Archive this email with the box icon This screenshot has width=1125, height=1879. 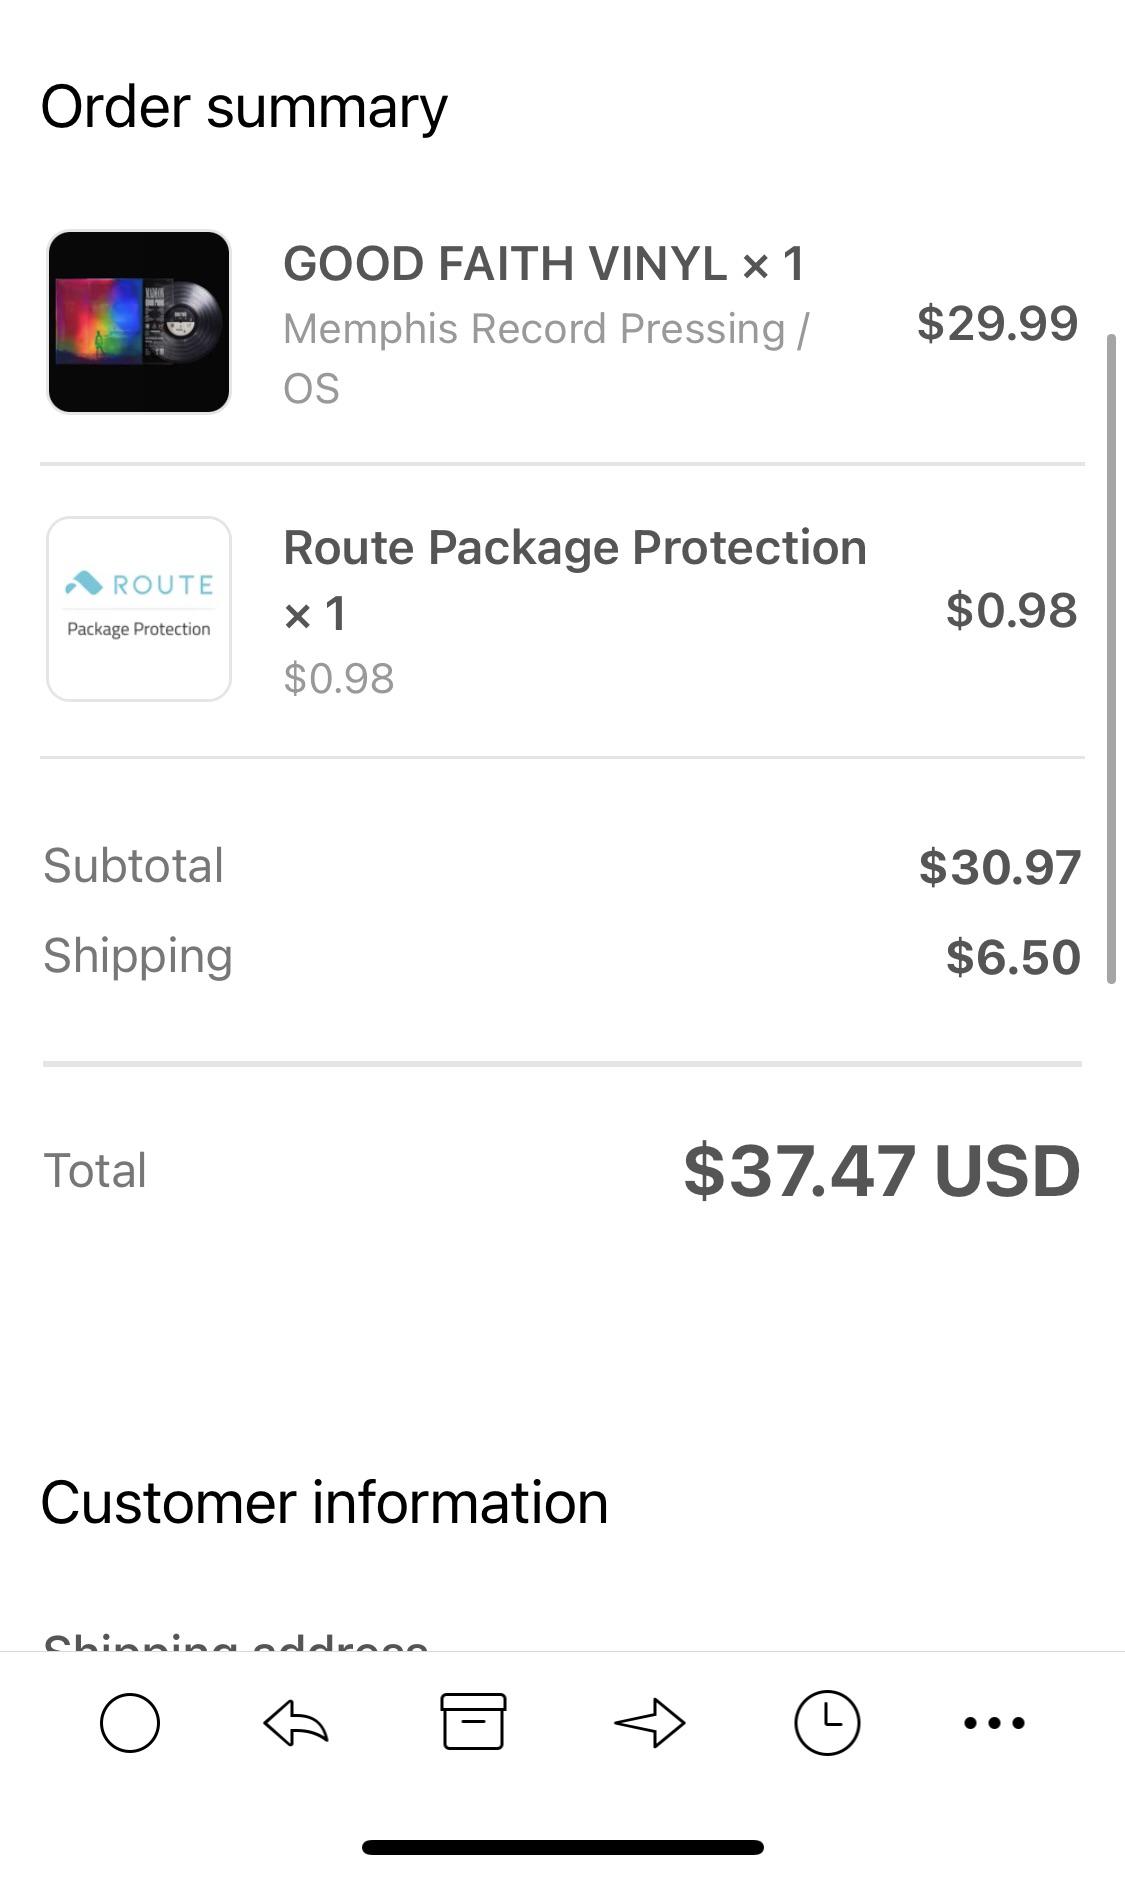click(473, 1721)
